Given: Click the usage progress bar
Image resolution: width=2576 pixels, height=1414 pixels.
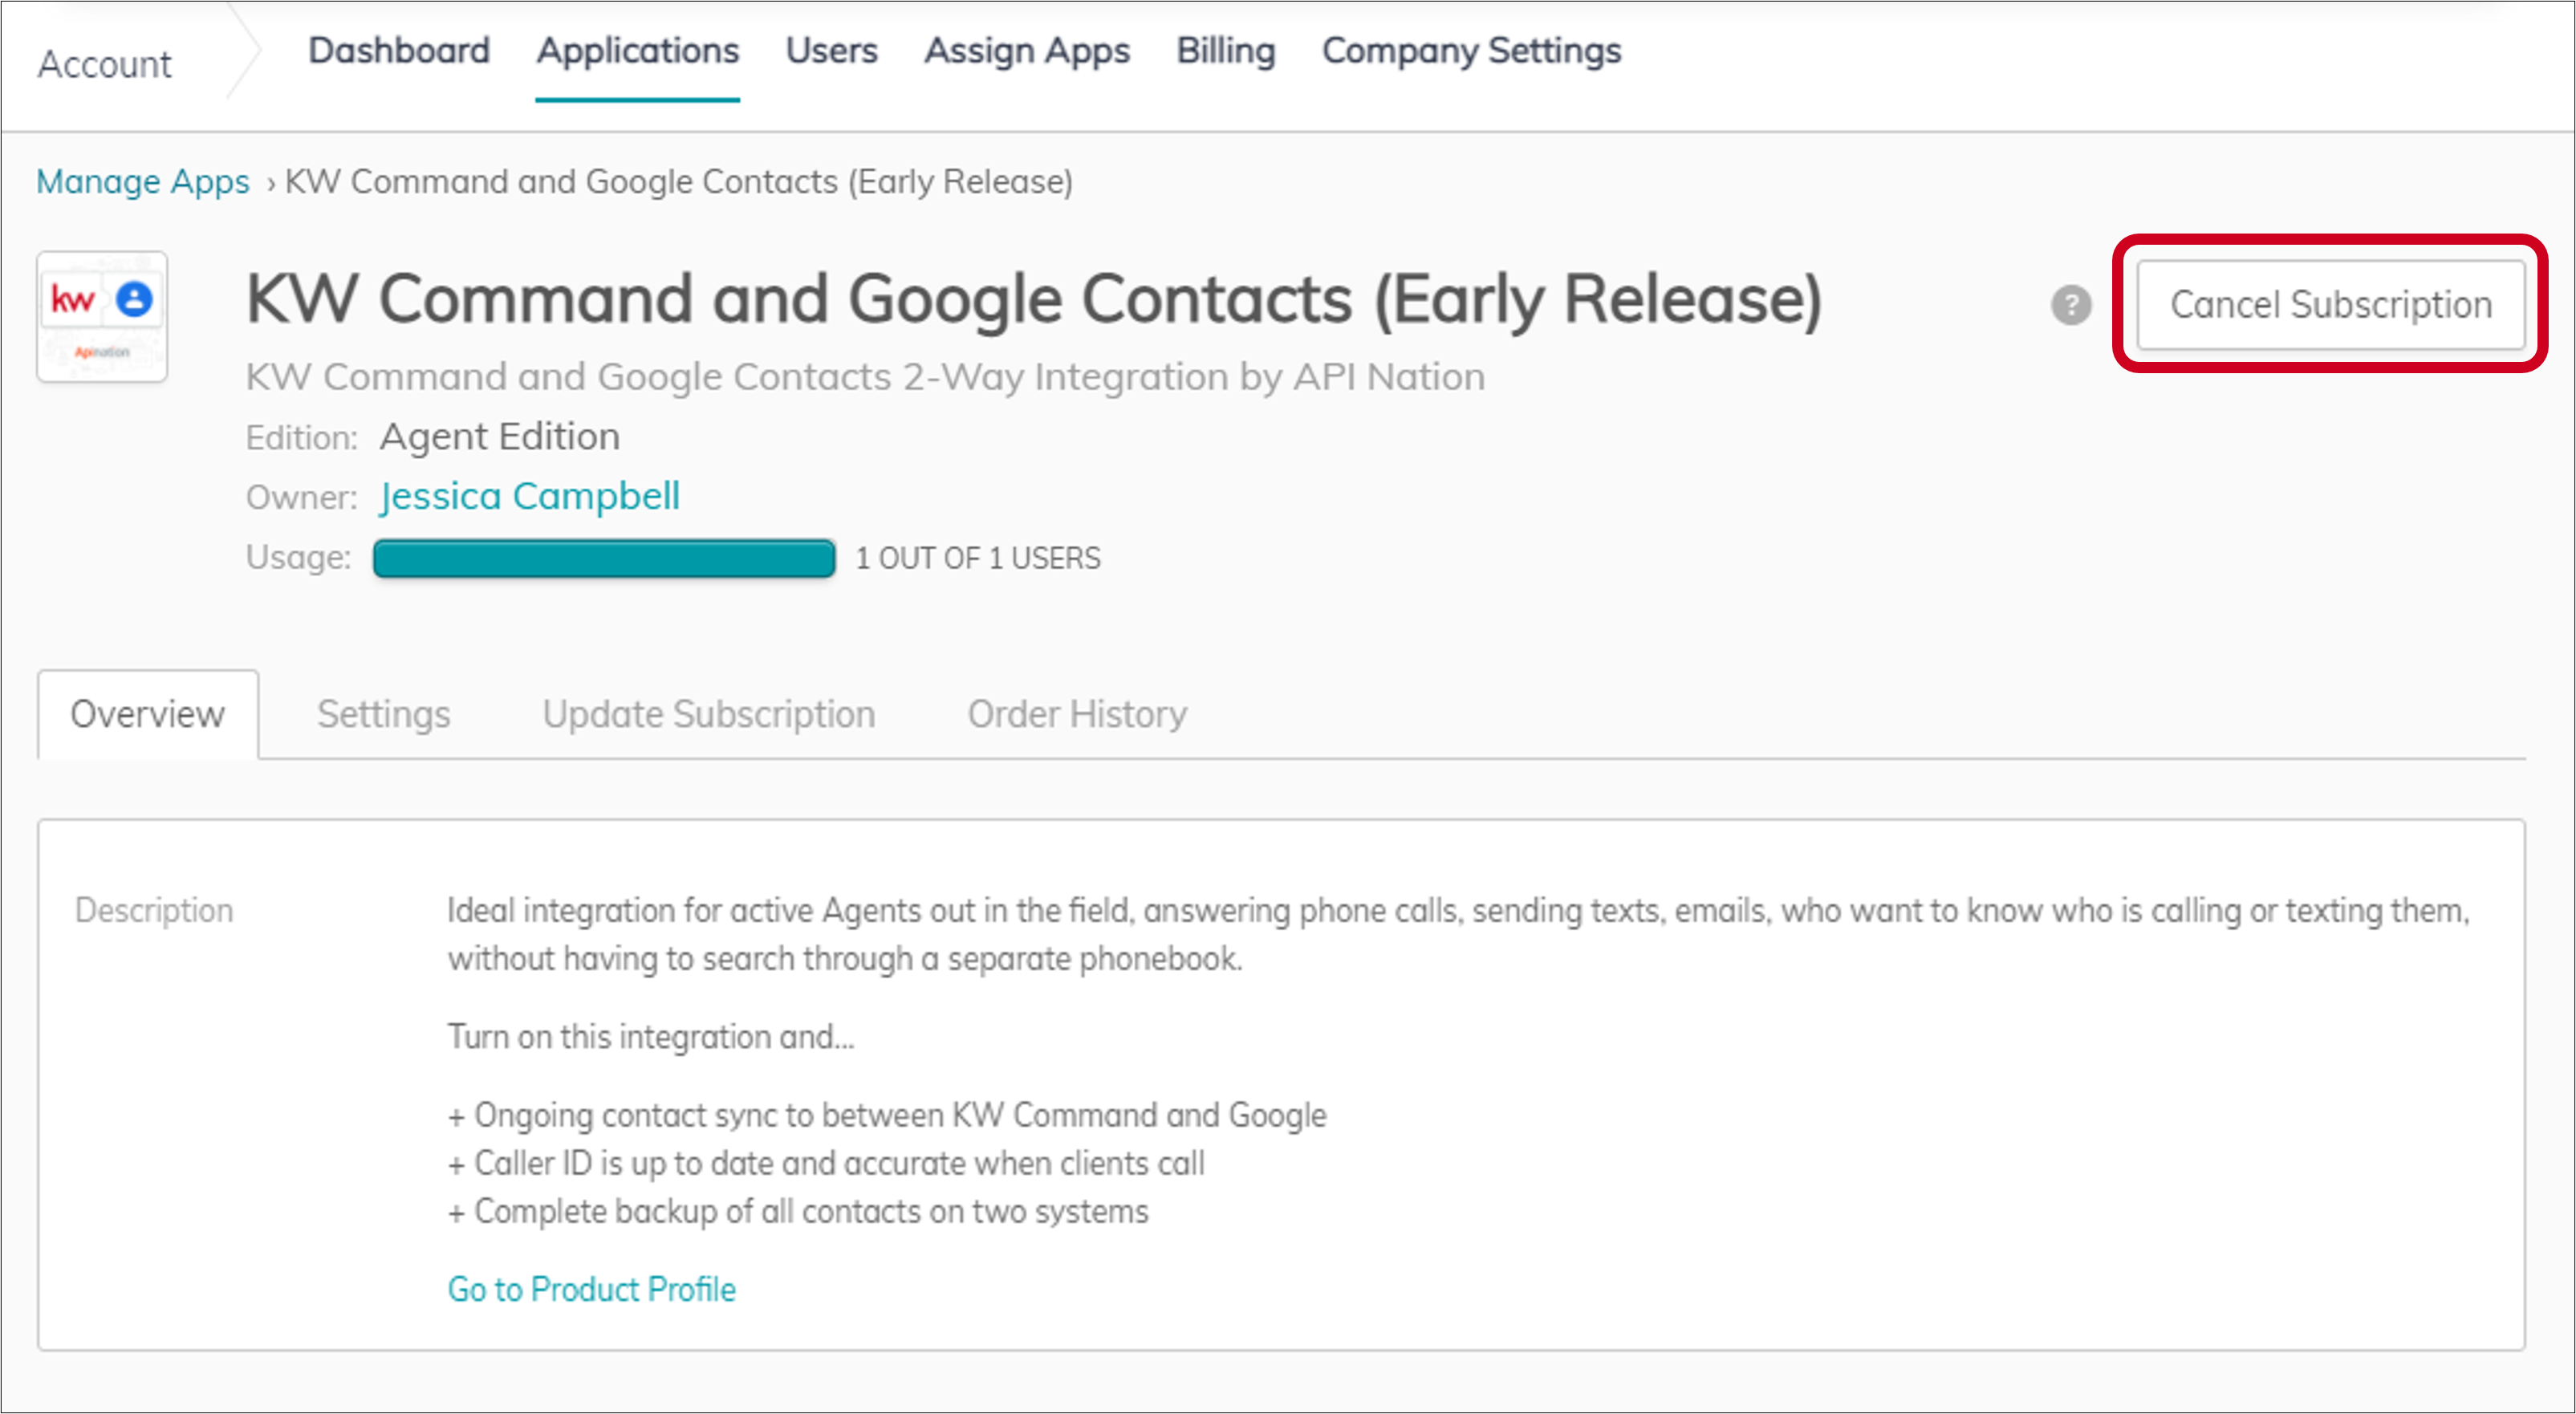Looking at the screenshot, I should 604,558.
